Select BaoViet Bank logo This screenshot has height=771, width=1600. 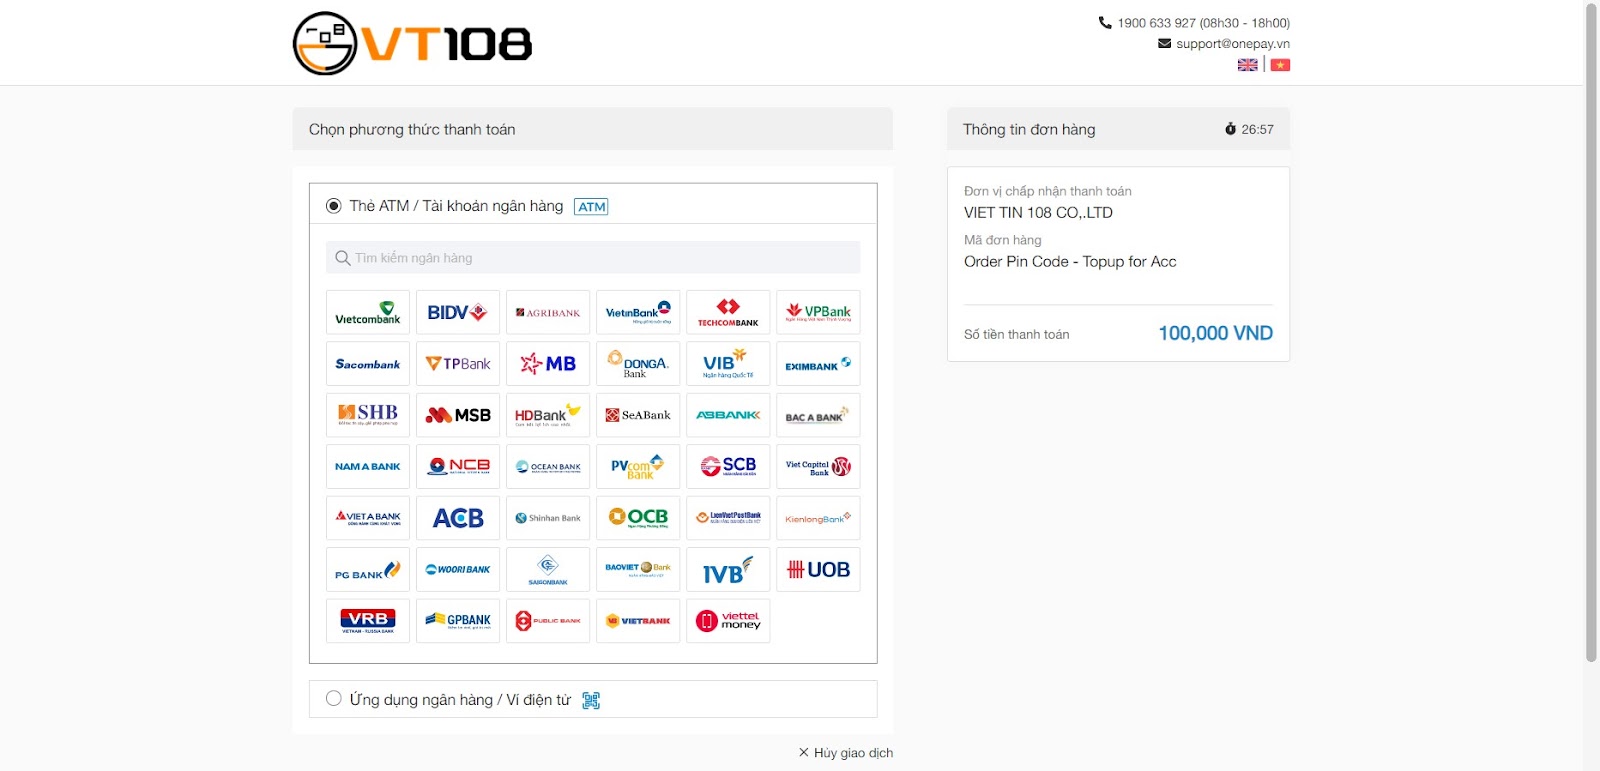tap(638, 570)
